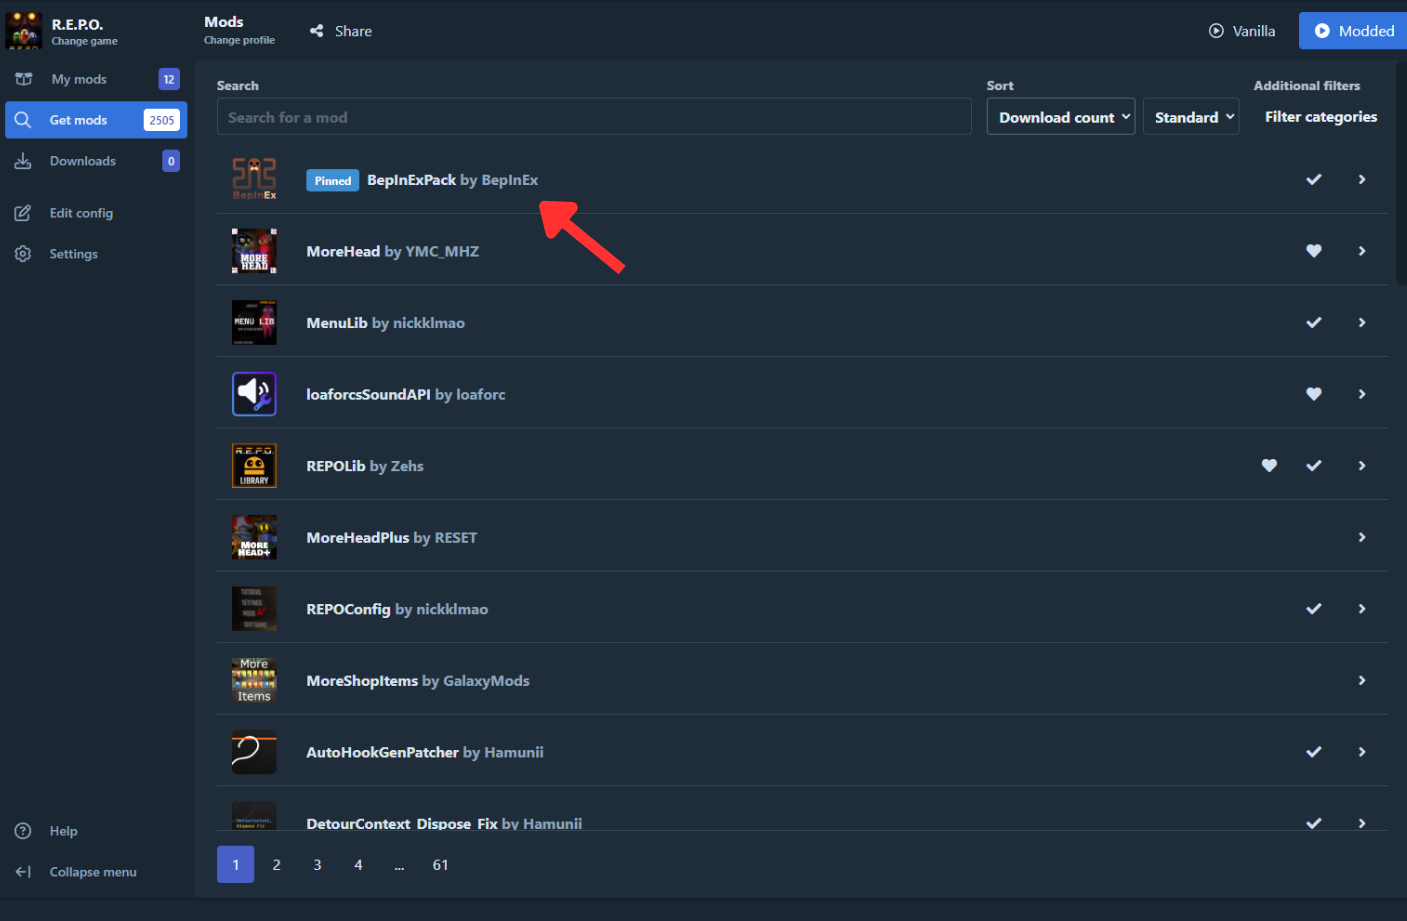Click the installed checkmark on BepInExPack row

(1314, 179)
